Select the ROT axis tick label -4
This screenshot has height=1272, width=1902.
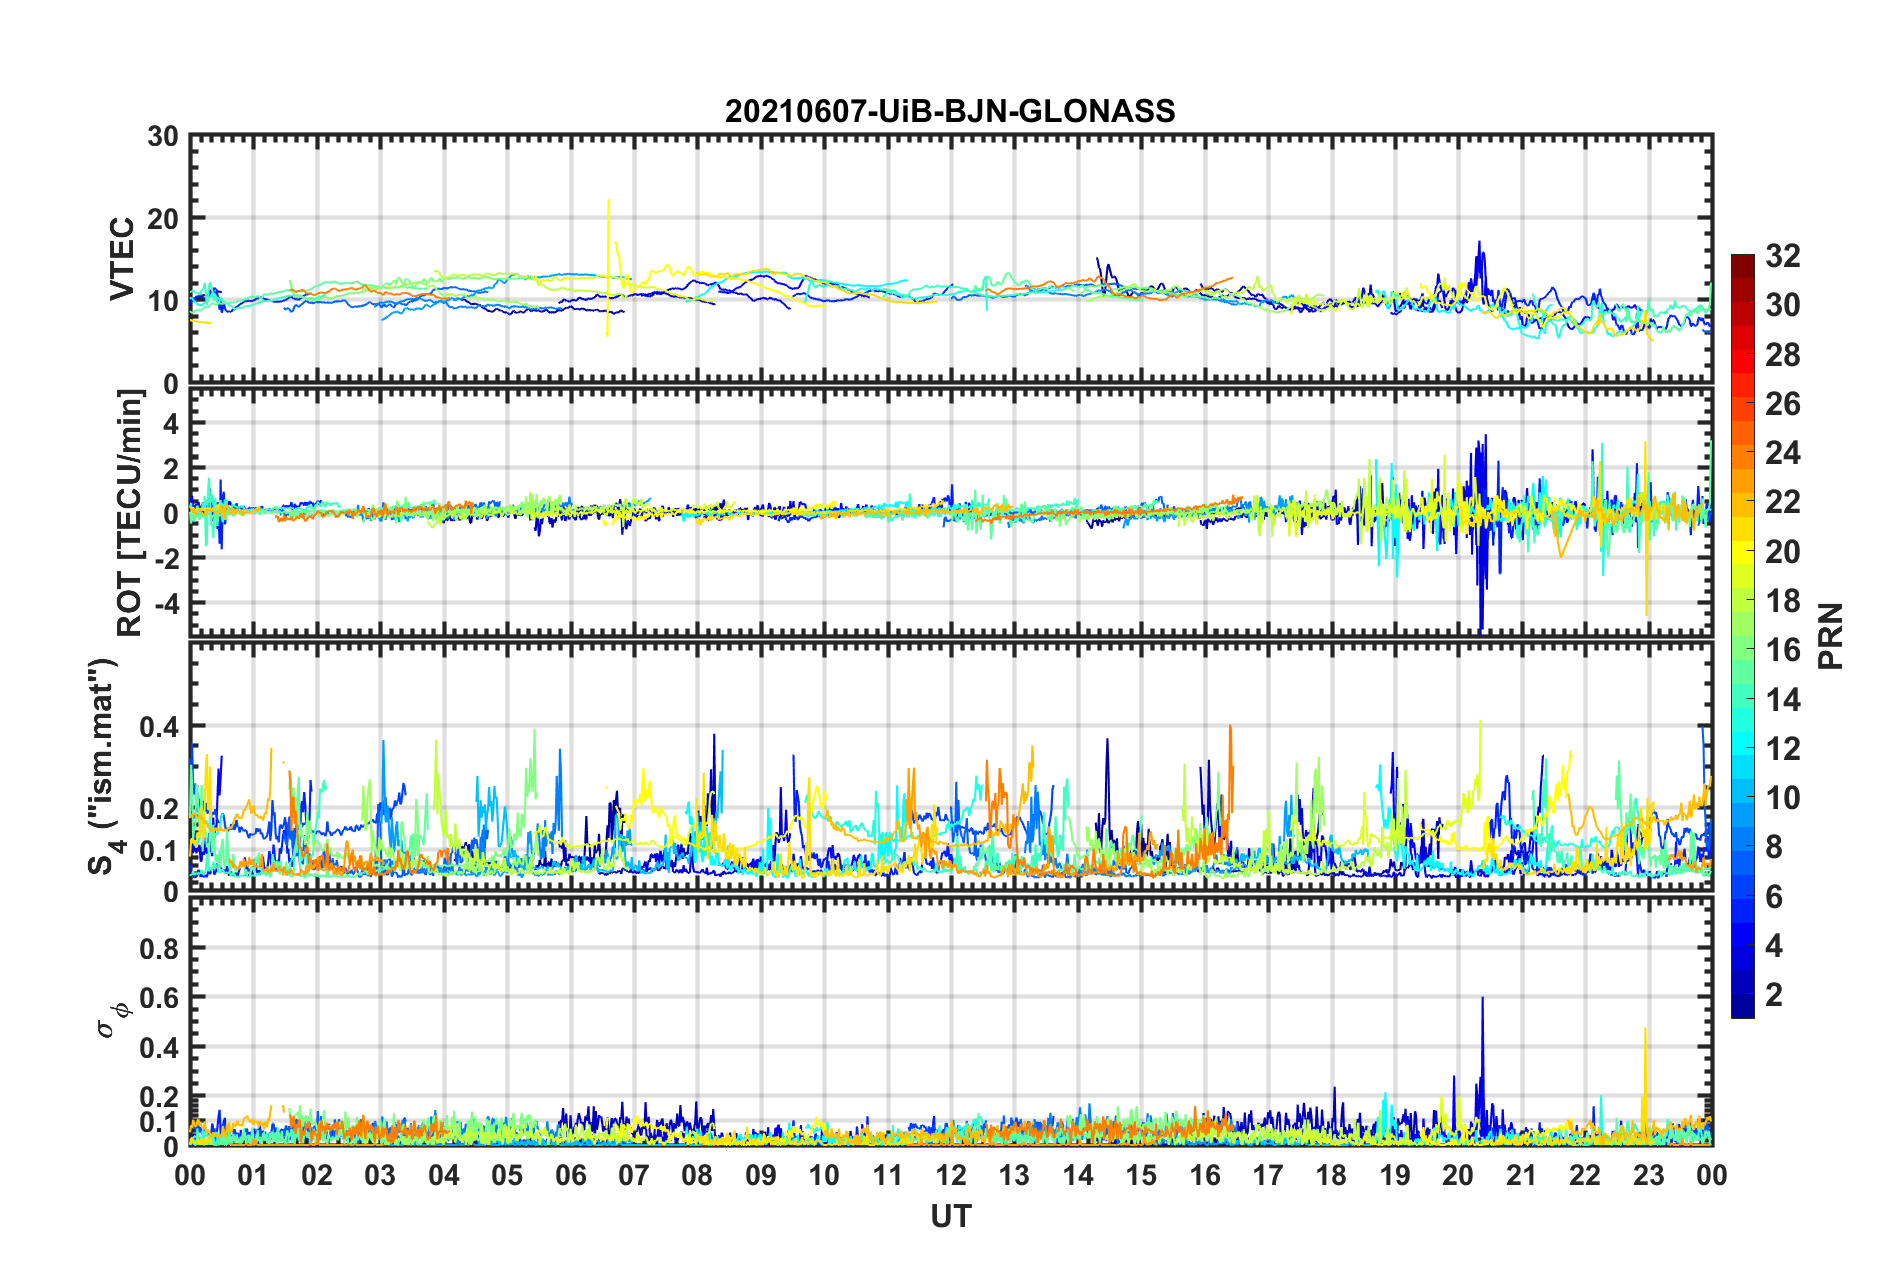167,604
